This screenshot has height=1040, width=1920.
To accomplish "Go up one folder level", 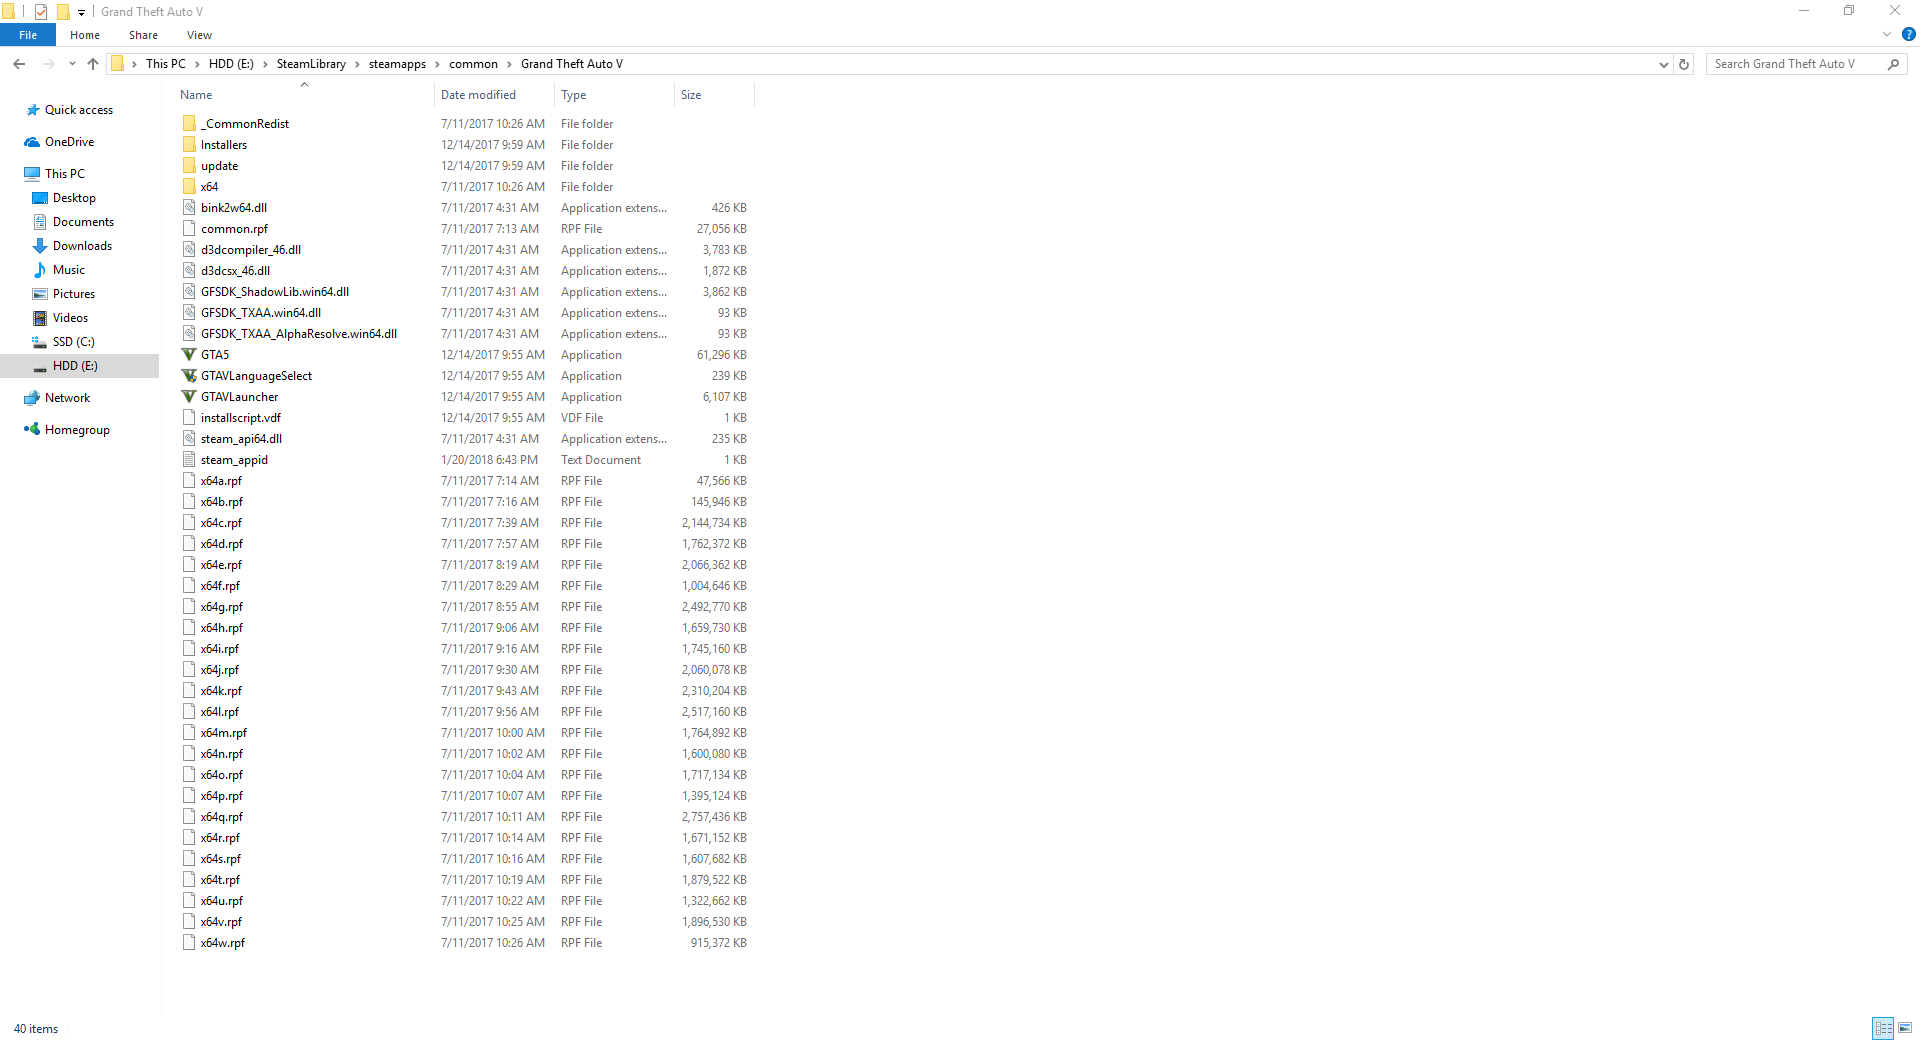I will [x=93, y=64].
